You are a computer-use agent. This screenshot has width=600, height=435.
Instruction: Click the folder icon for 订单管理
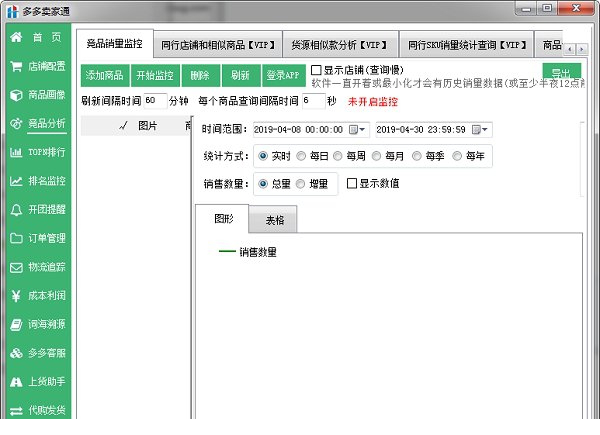[16, 238]
